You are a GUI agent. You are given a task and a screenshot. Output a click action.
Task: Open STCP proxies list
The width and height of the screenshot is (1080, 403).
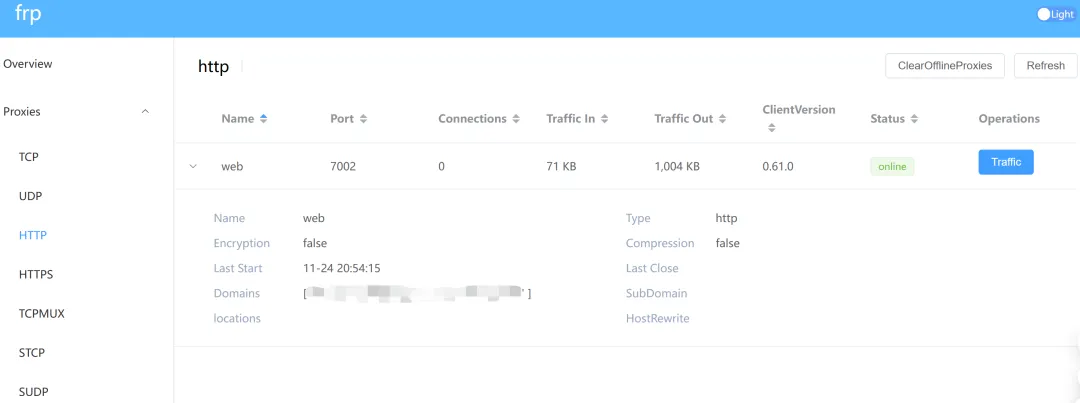tap(32, 353)
